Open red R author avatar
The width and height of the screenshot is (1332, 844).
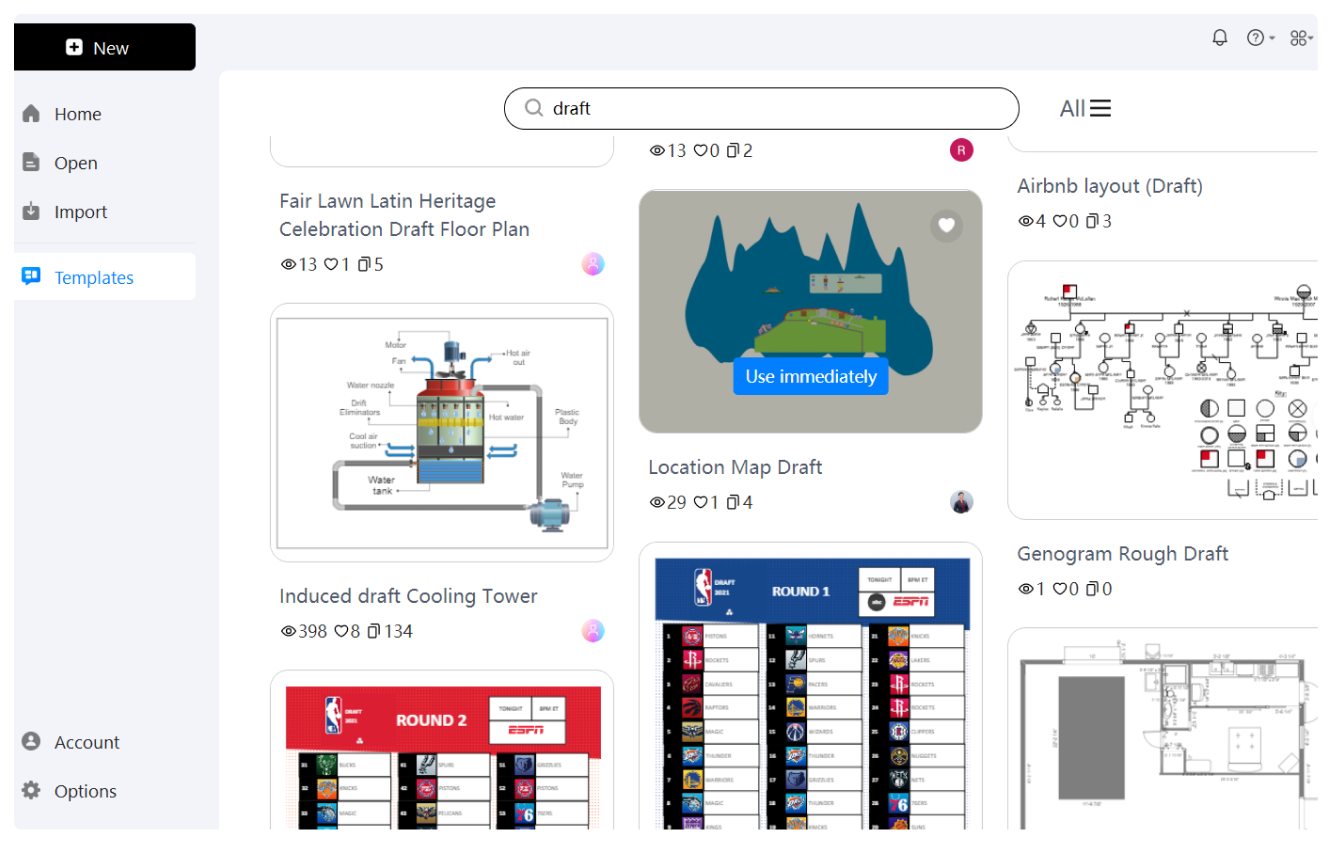(x=961, y=151)
